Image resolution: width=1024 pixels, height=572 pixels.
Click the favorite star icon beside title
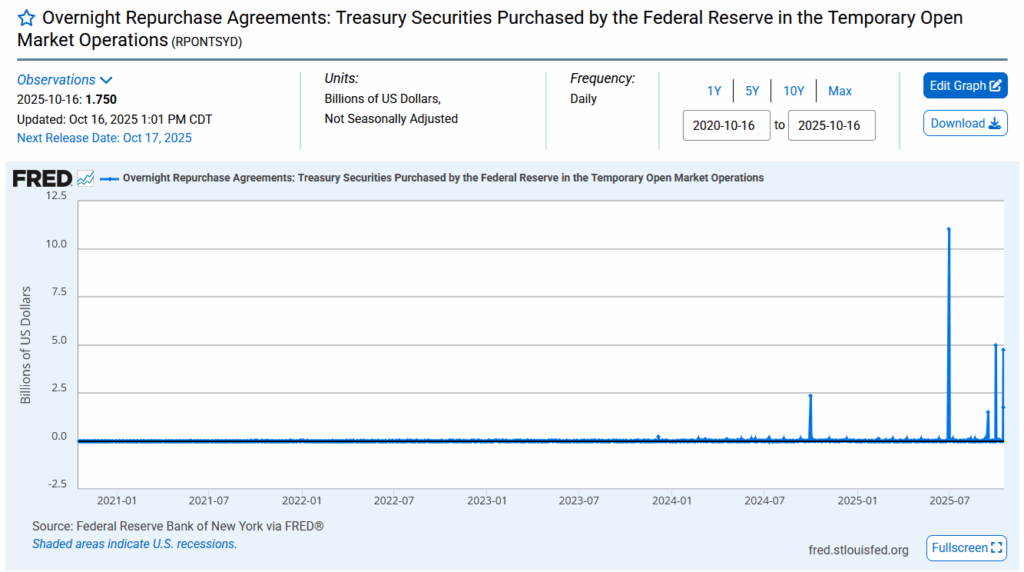coord(27,19)
